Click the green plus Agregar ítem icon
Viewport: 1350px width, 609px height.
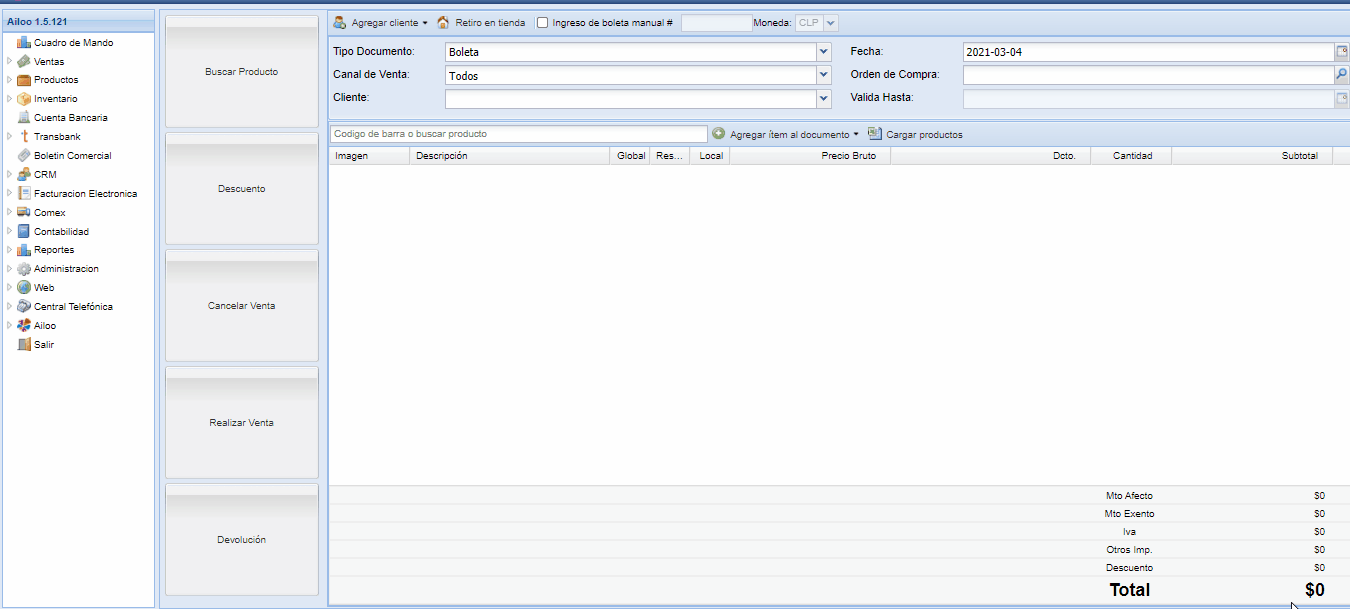click(718, 133)
